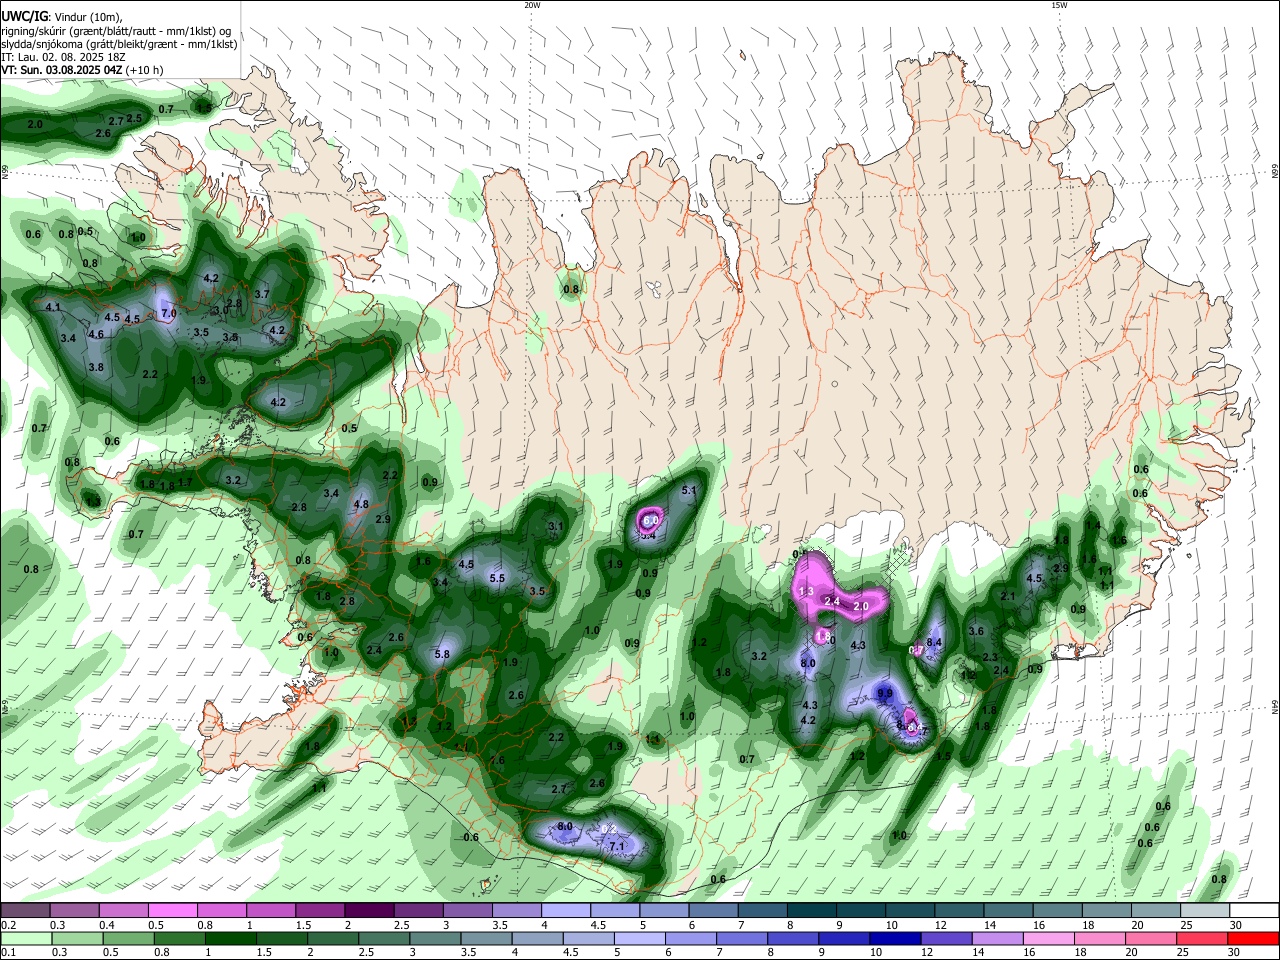Select the darkest navy blue legend swatch
Screen dimensions: 1280x960
click(894, 938)
